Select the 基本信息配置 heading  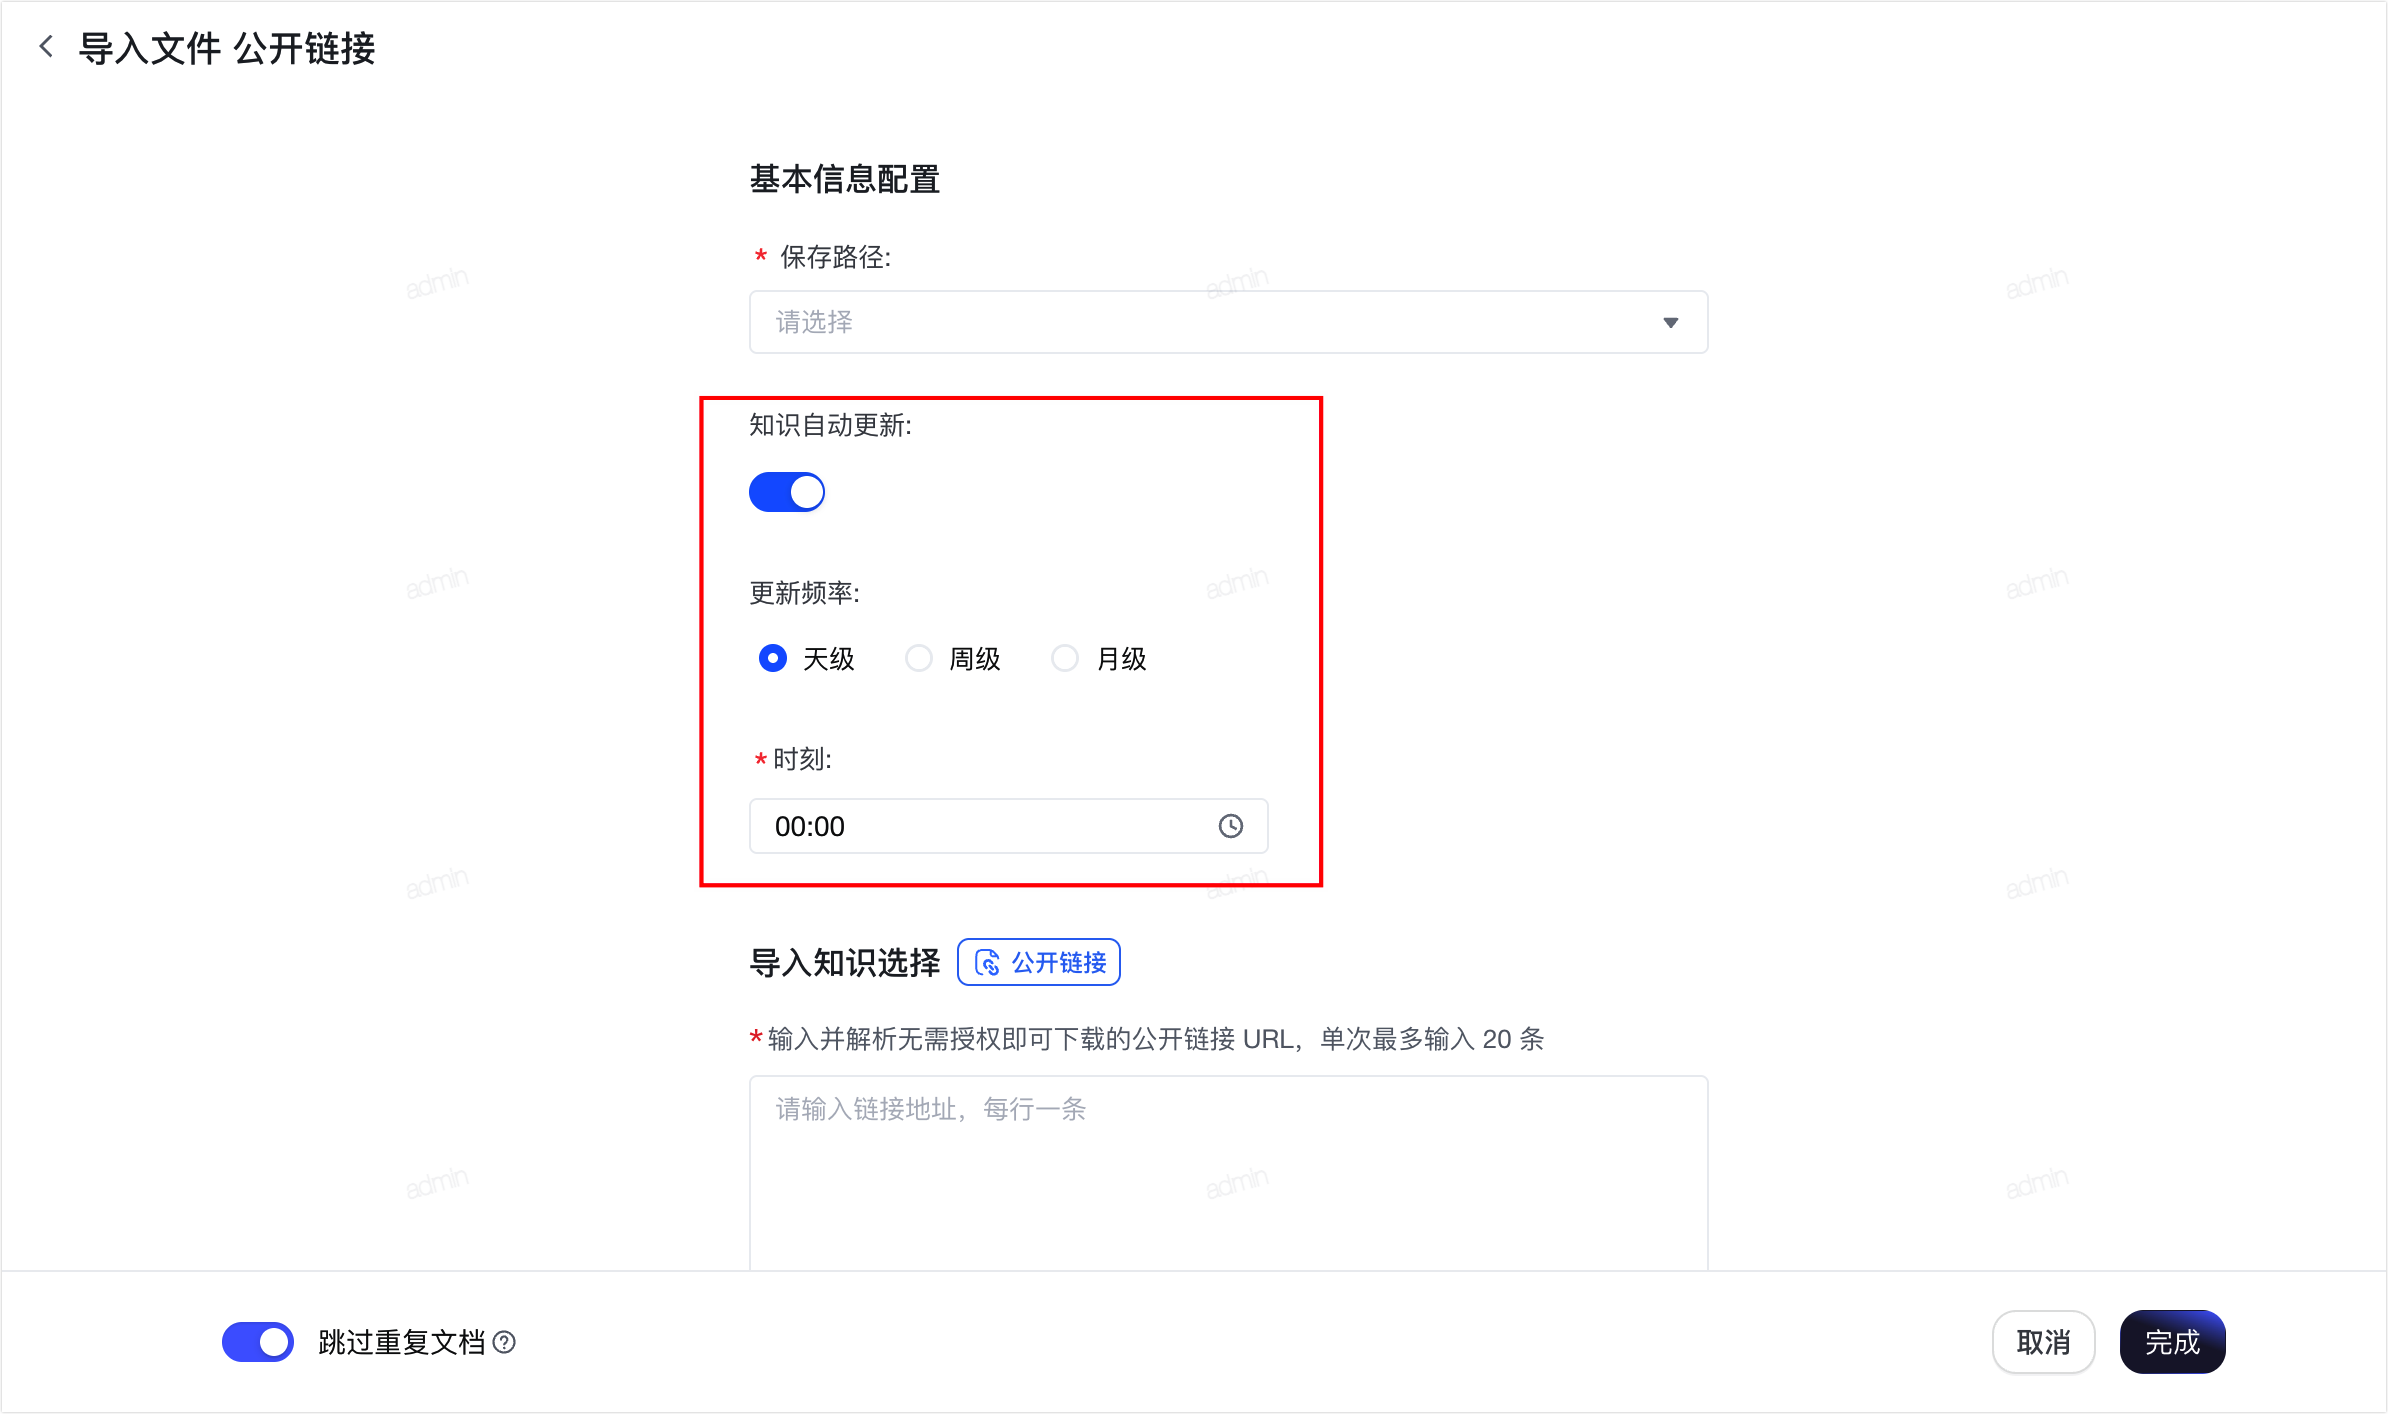(845, 179)
